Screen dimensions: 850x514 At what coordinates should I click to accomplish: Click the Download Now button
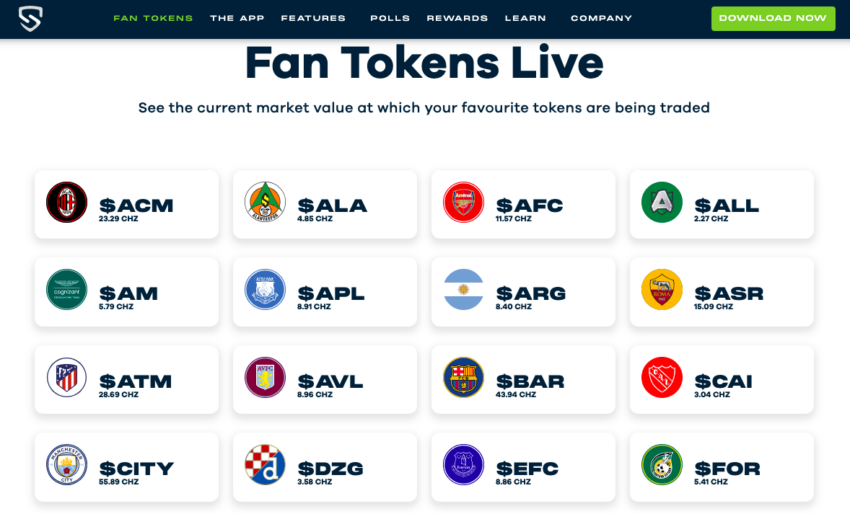[x=773, y=18]
